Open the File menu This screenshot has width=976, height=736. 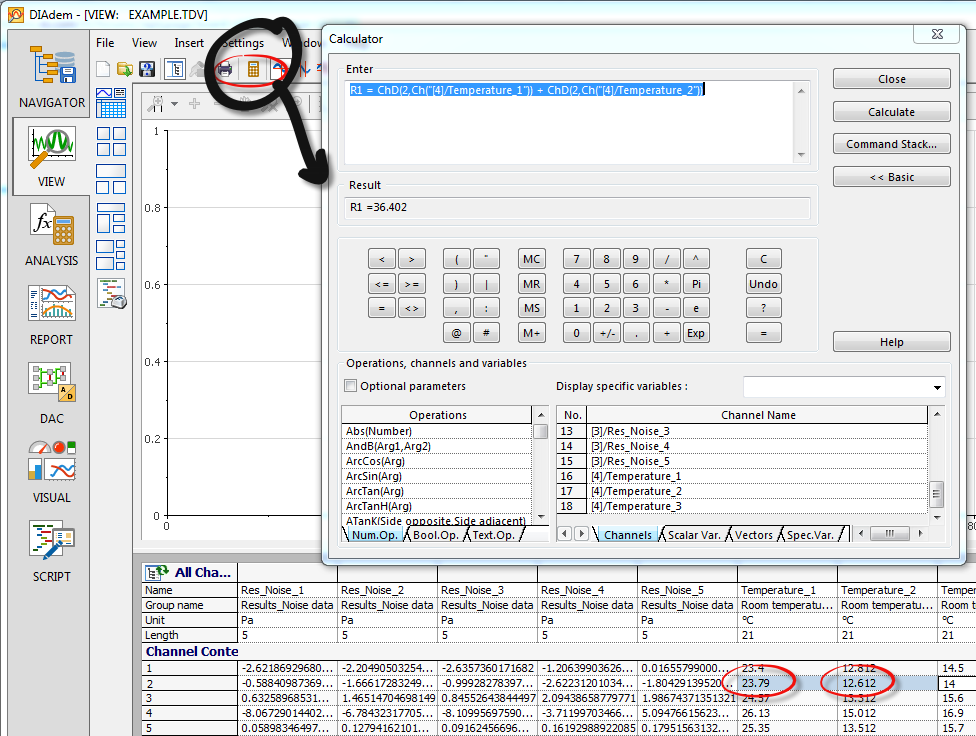pyautogui.click(x=105, y=43)
